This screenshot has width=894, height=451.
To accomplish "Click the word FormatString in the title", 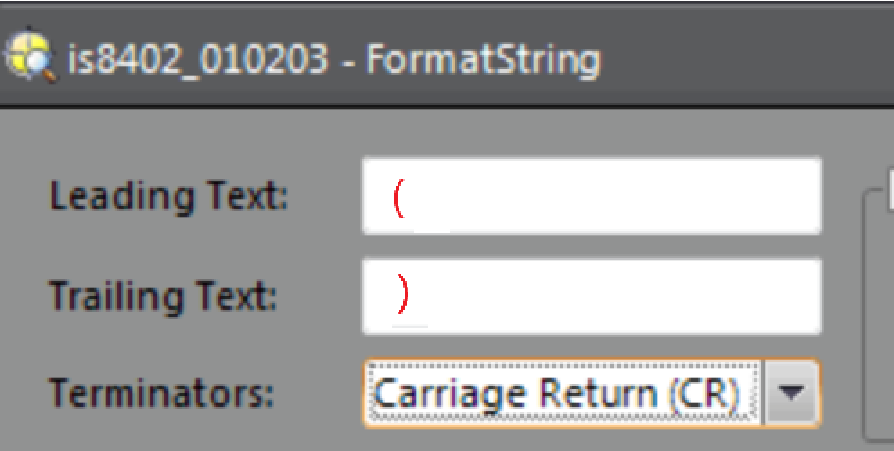I will (483, 59).
